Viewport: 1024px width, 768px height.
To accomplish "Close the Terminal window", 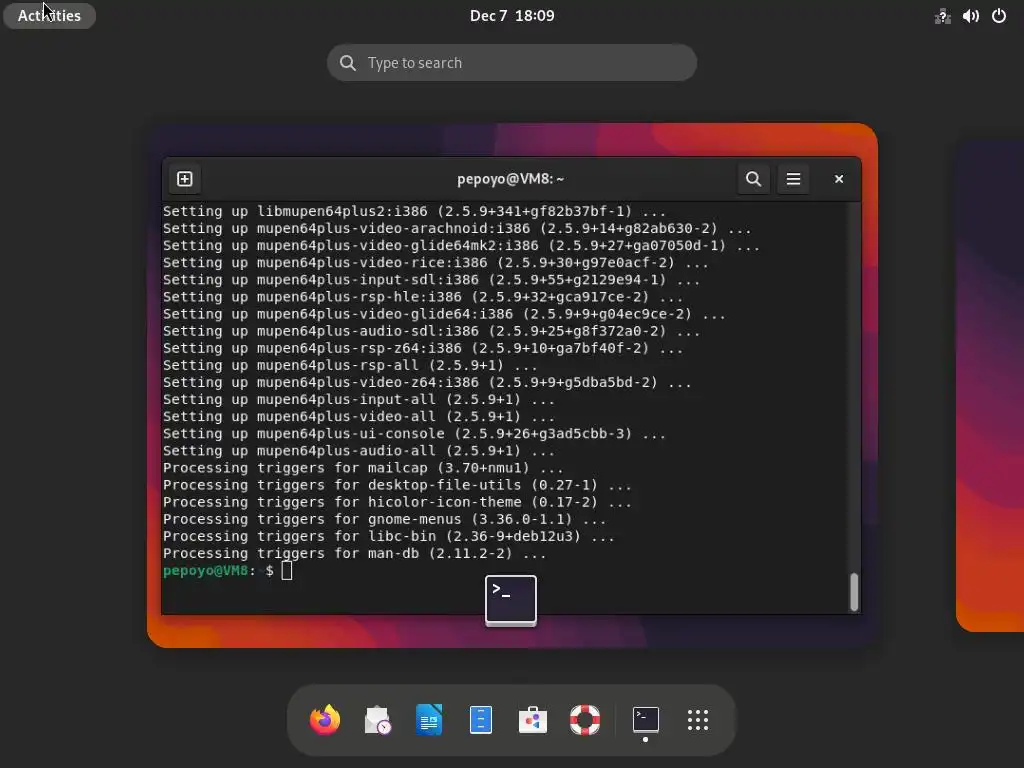I will tap(839, 179).
